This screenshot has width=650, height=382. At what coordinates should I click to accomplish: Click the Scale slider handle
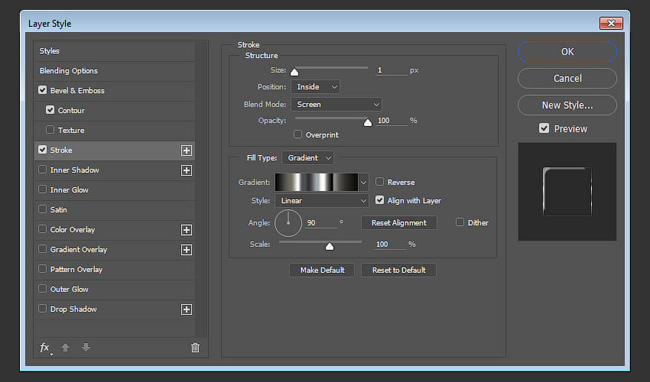(330, 247)
